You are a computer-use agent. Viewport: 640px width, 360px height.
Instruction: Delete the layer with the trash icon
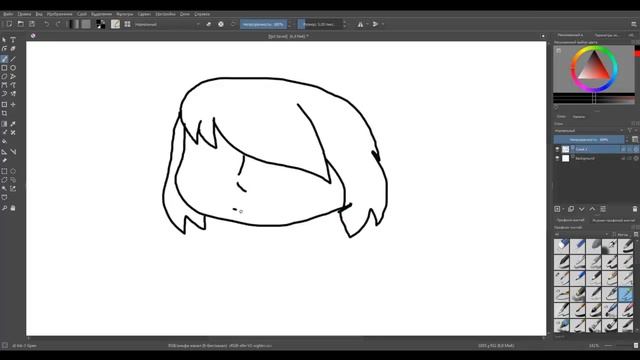point(635,209)
